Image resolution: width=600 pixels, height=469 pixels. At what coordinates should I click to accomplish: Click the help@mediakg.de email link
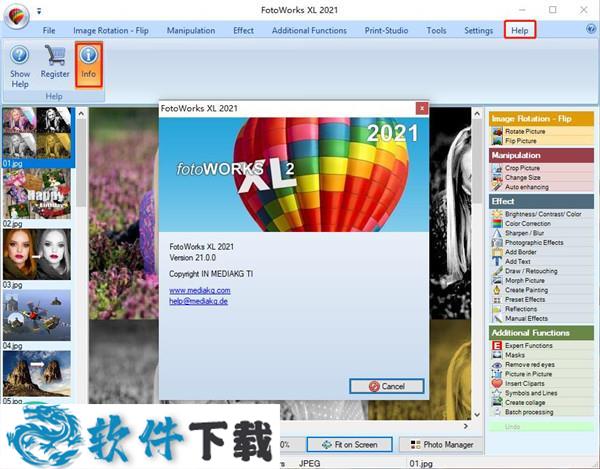(200, 300)
